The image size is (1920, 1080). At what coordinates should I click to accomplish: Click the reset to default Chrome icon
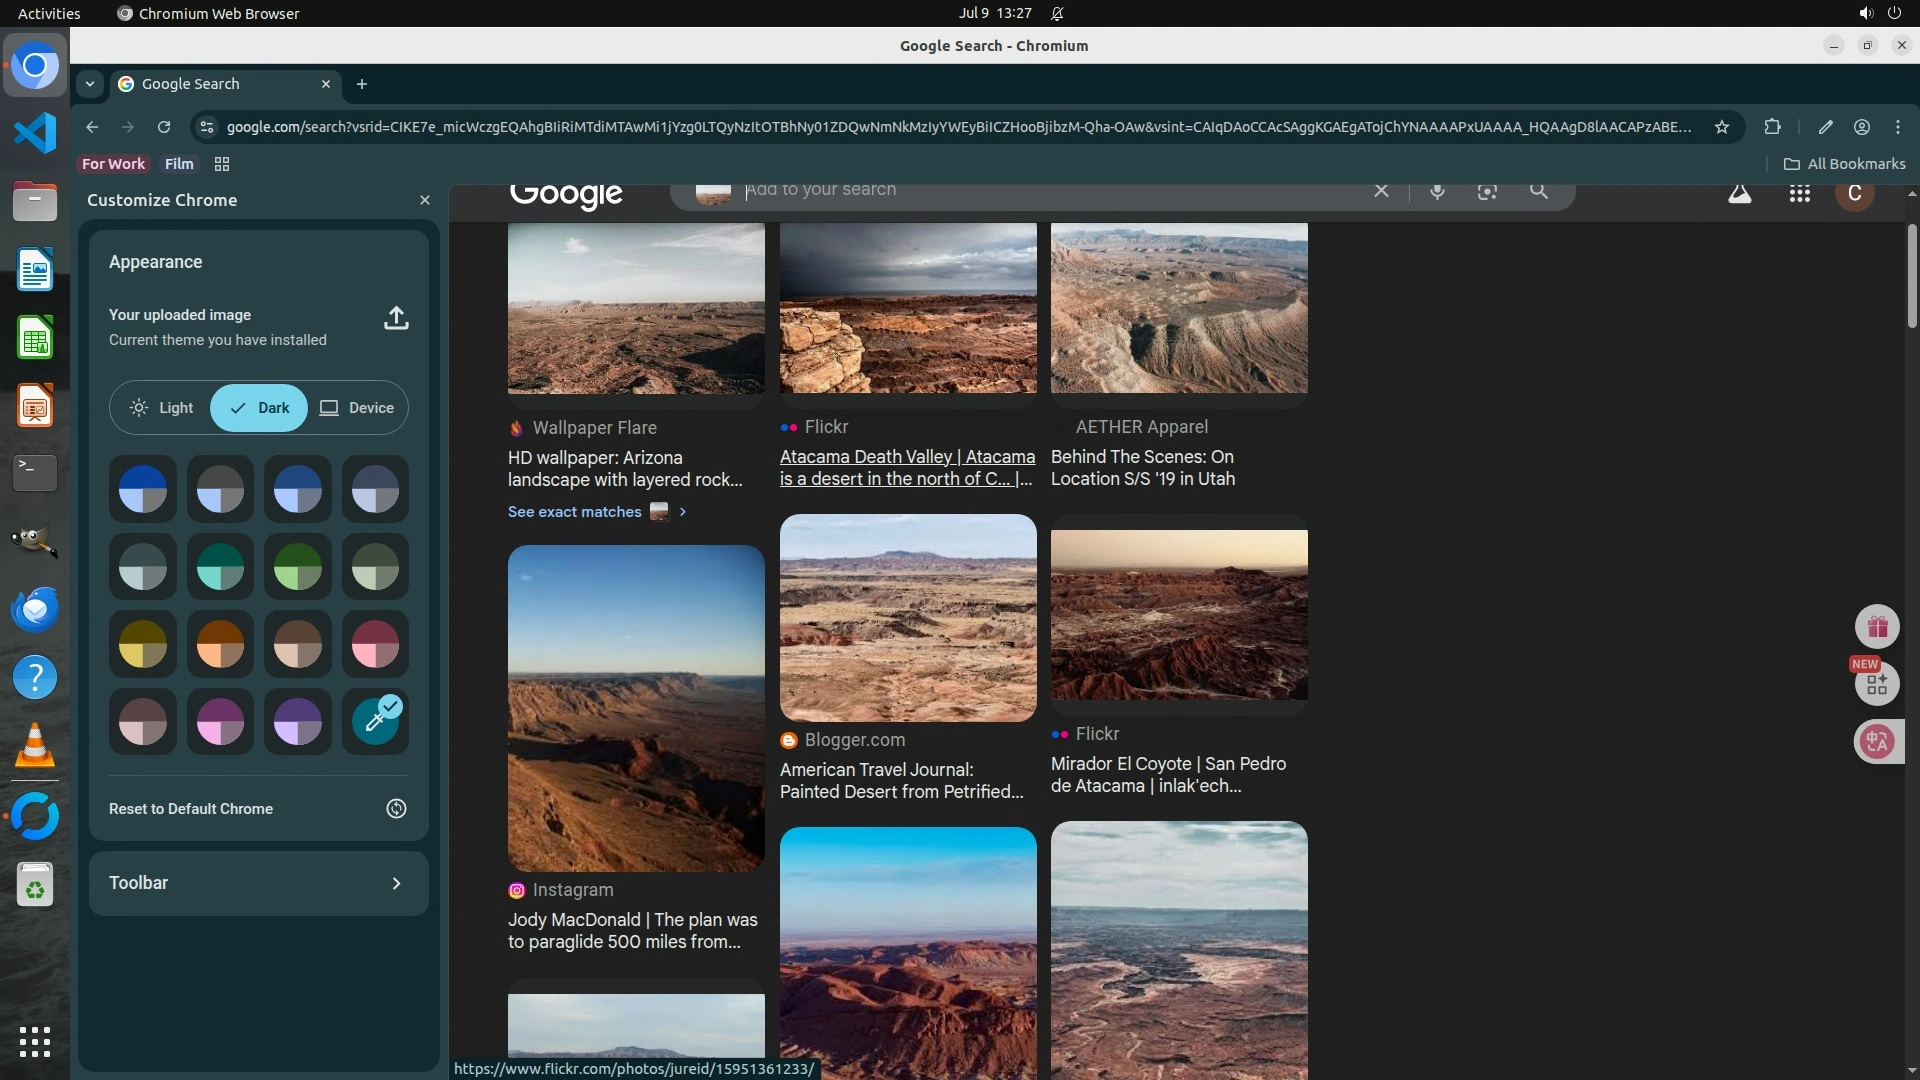(396, 808)
